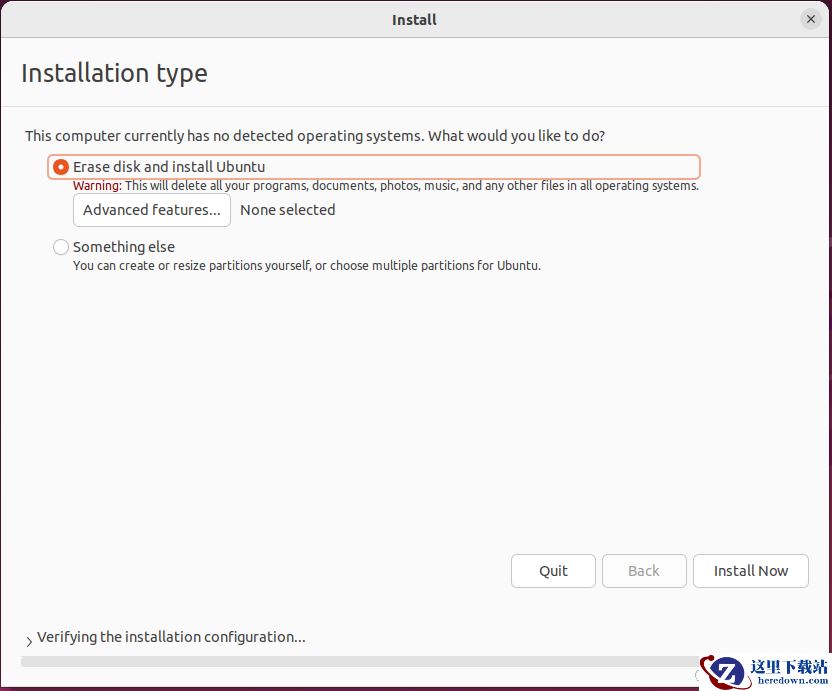This screenshot has height=691, width=832.
Task: Click the no detected operating systems prompt
Action: (x=315, y=136)
